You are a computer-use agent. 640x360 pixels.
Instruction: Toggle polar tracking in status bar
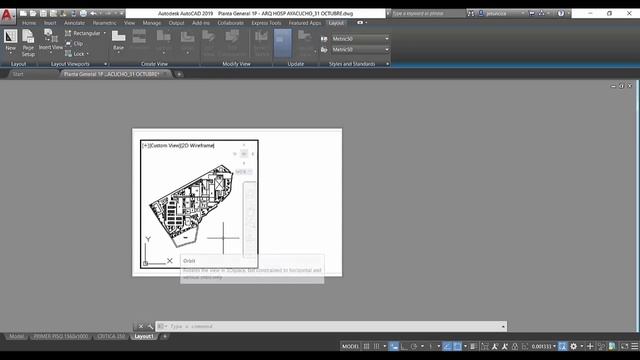(414, 347)
